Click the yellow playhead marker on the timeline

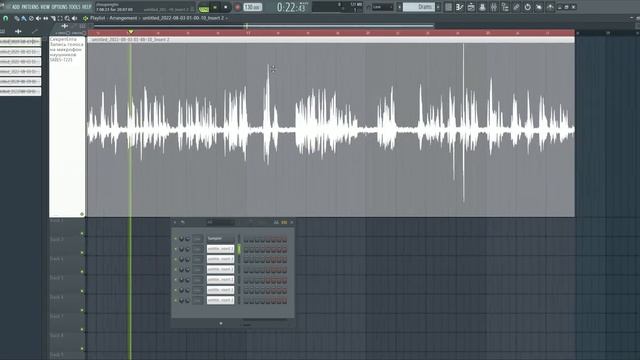pyautogui.click(x=131, y=31)
